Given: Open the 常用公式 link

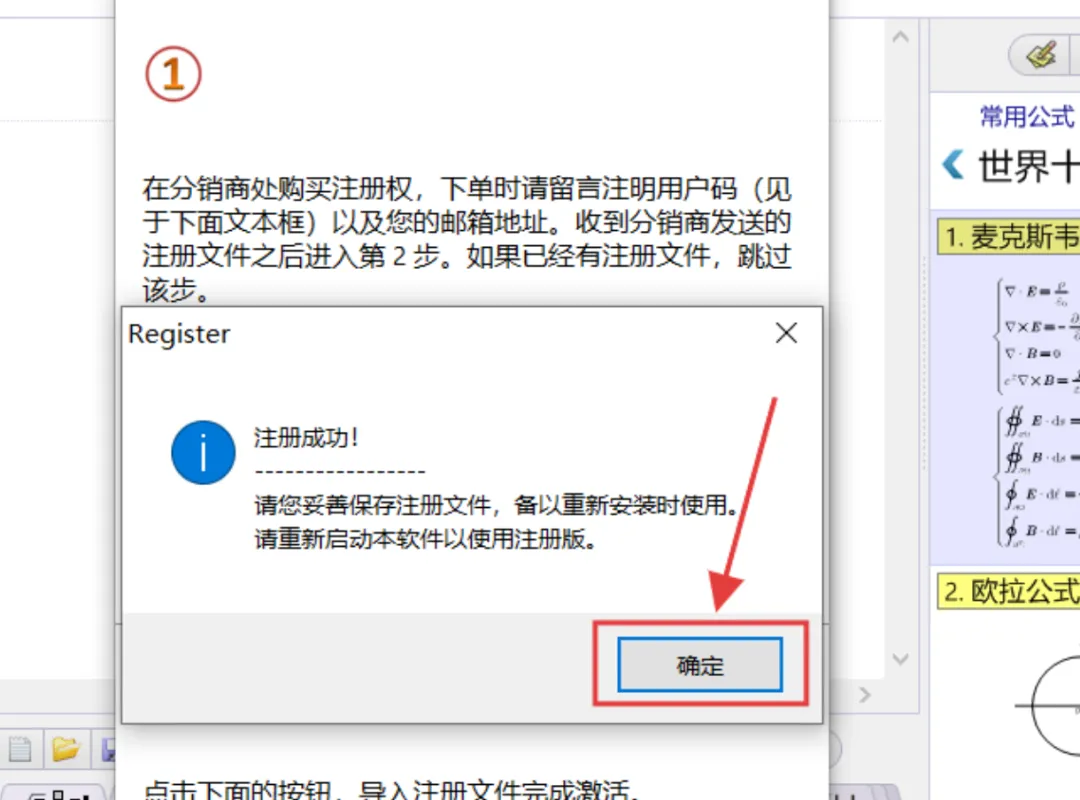Looking at the screenshot, I should tap(1028, 116).
